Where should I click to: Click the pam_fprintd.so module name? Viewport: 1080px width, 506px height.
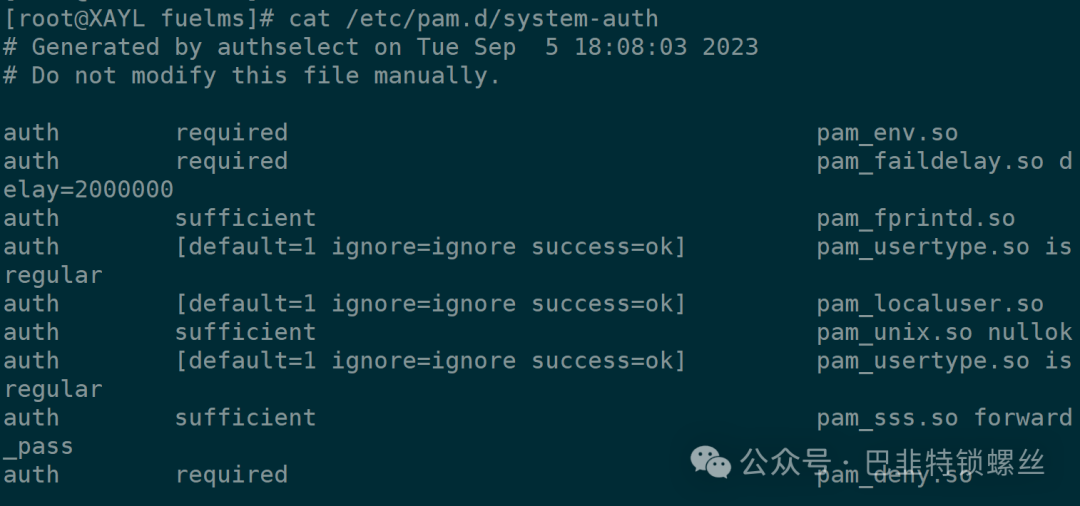(x=915, y=218)
